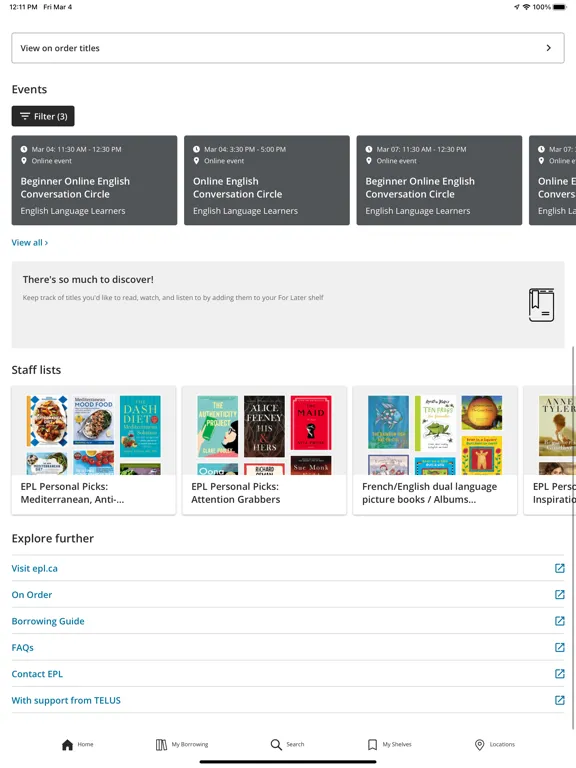
Task: Open the Borrowing Guide link
Action: click(48, 621)
